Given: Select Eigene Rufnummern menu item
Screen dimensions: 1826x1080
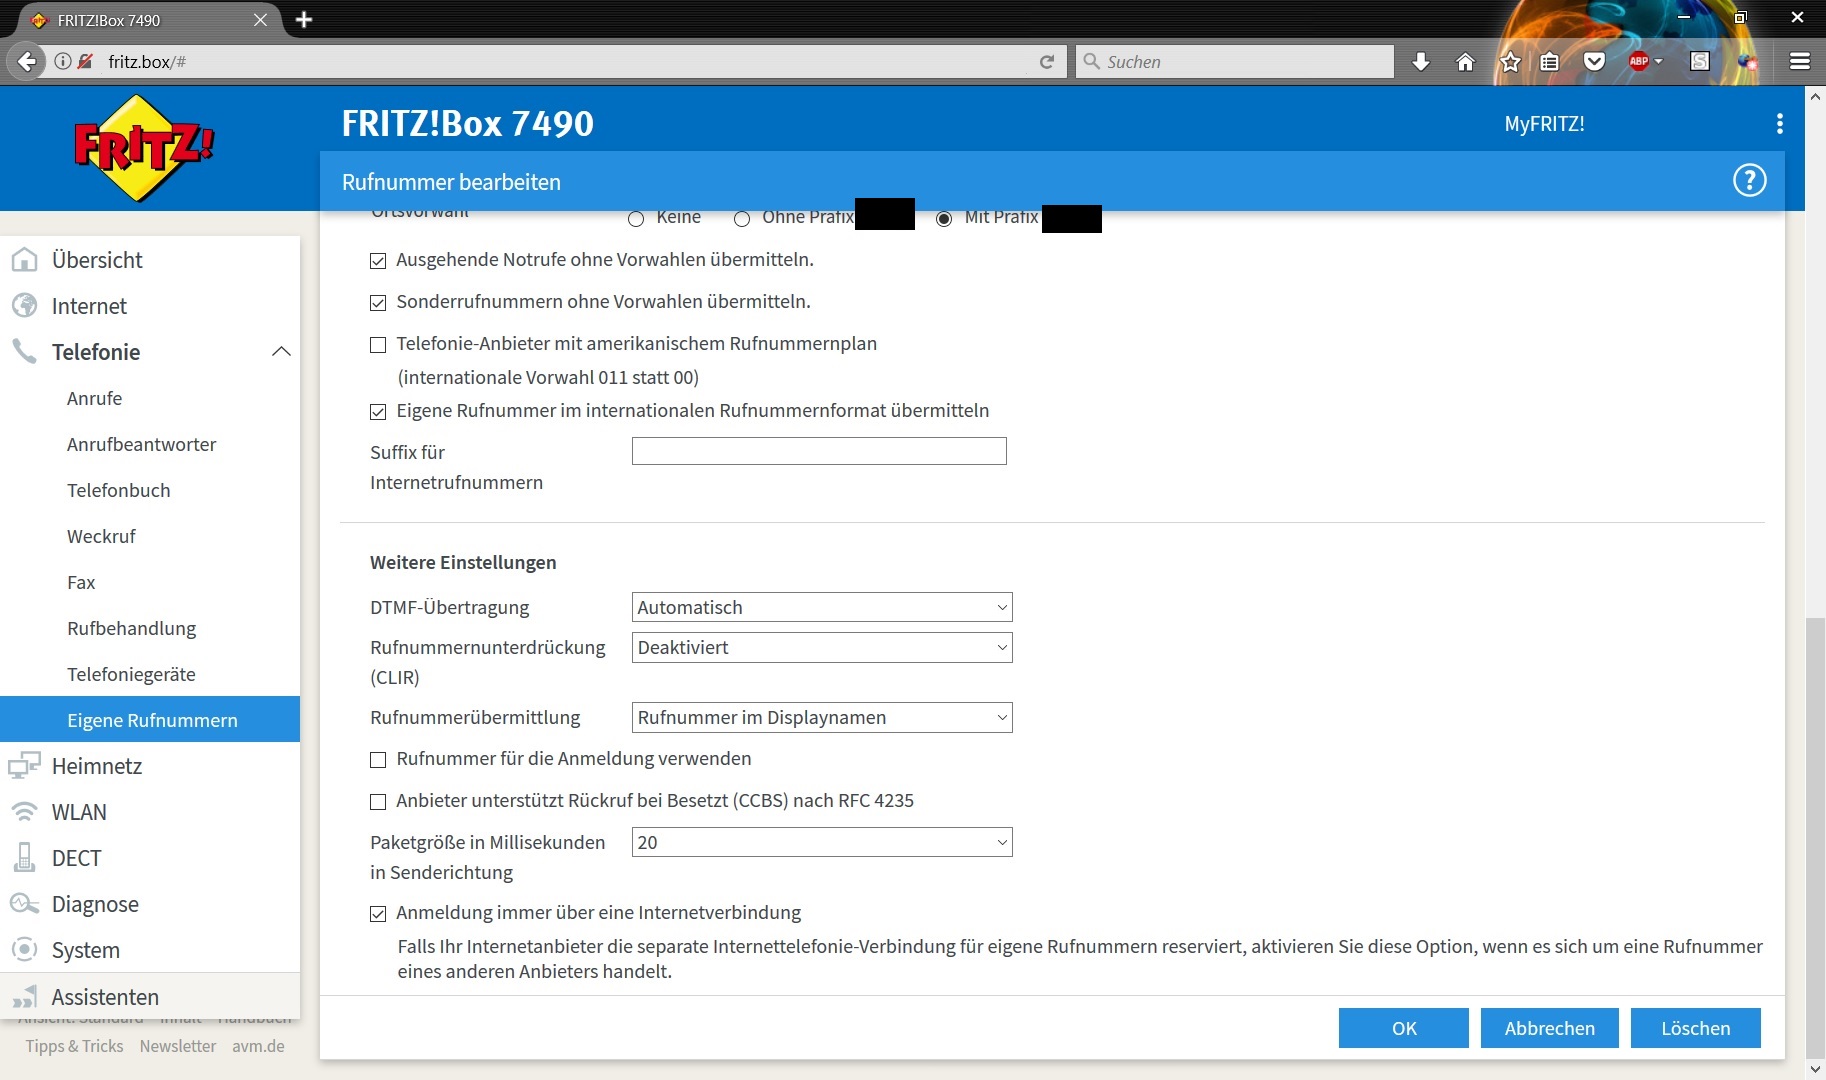Looking at the screenshot, I should pyautogui.click(x=150, y=719).
